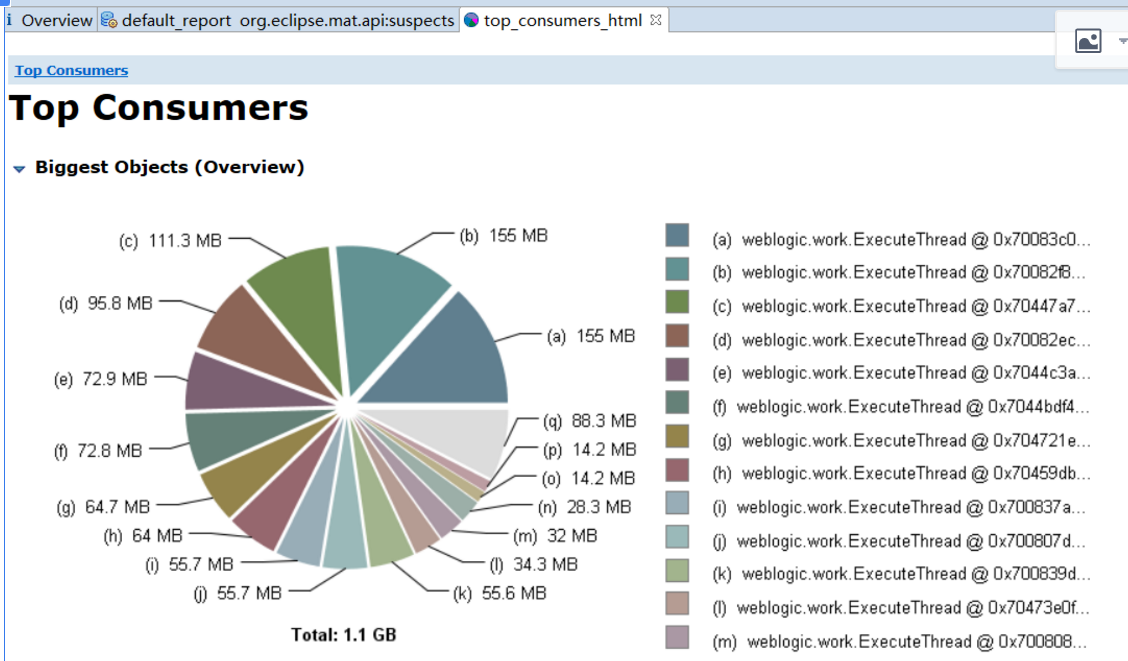Click legend color swatch for entry (i)
The height and width of the screenshot is (661, 1128).
pyautogui.click(x=677, y=503)
